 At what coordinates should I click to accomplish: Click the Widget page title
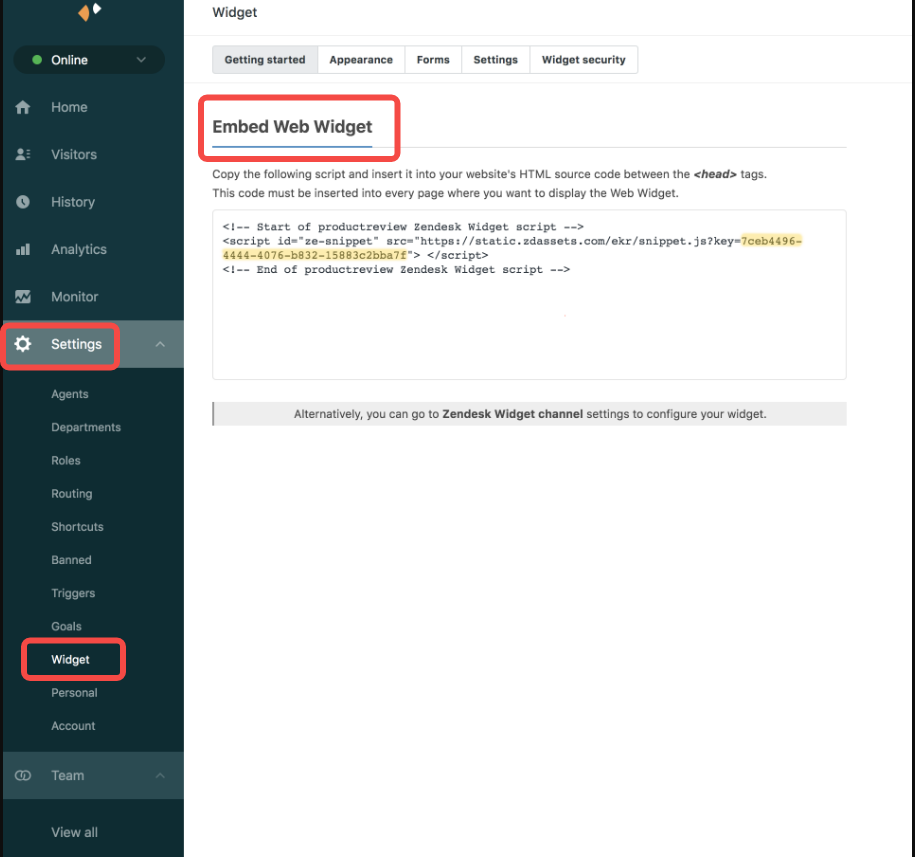(235, 12)
